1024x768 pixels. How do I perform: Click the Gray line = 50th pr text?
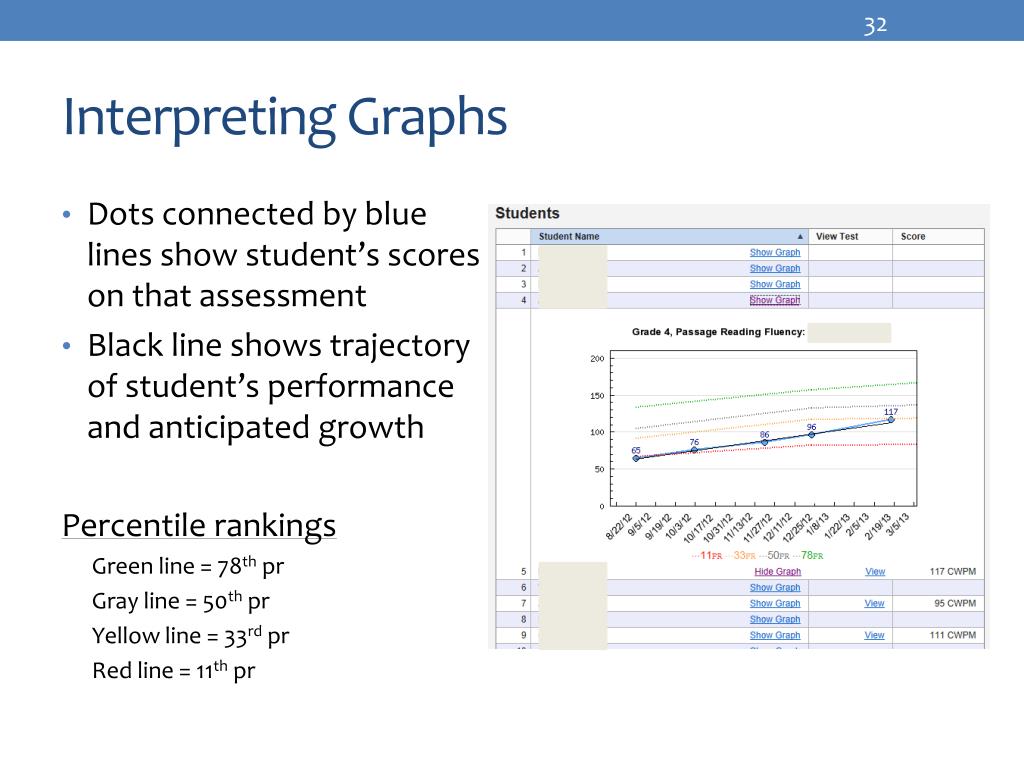pyautogui.click(x=180, y=600)
